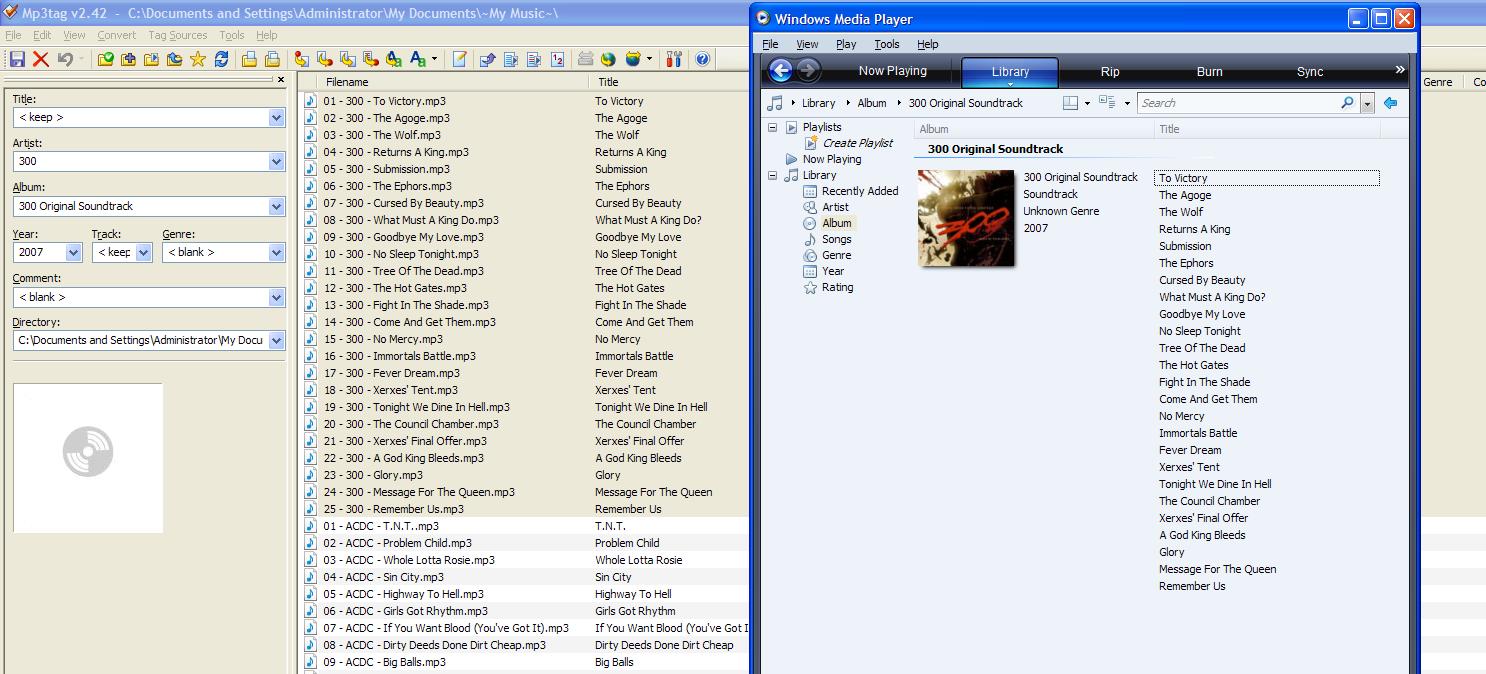
Task: Open the Artist field dropdown
Action: click(276, 161)
